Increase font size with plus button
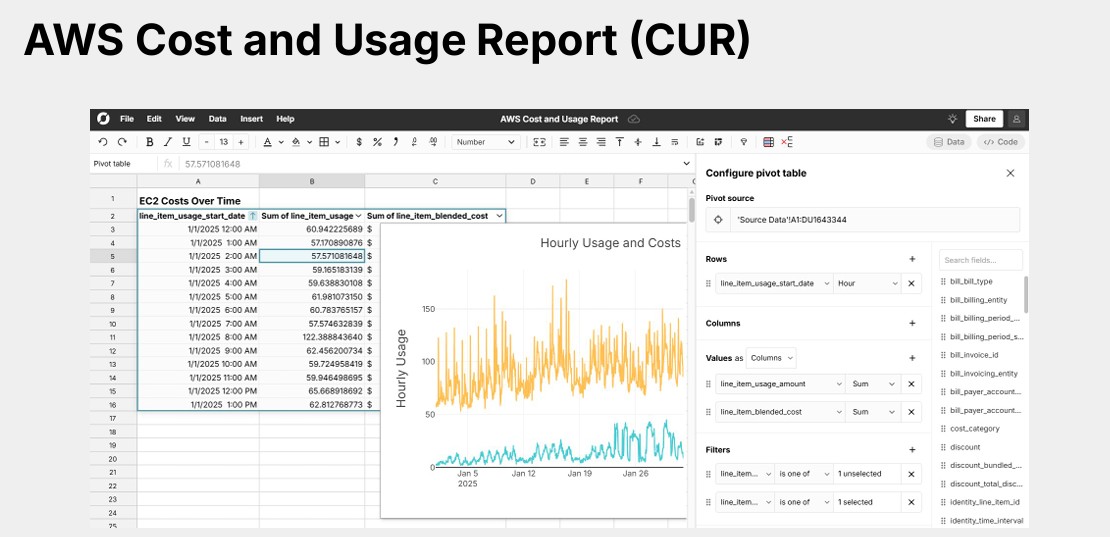Viewport: 1110px width, 537px height. click(241, 142)
